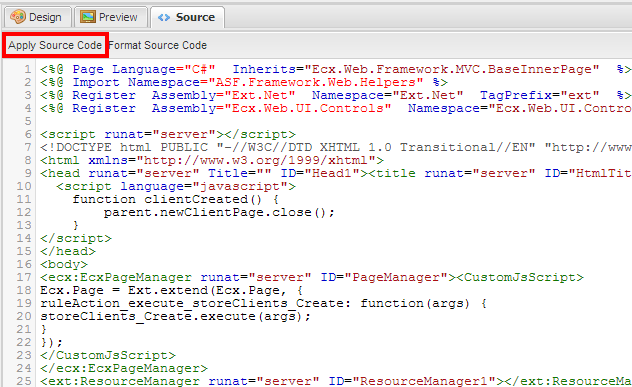
Task: Click the script runat="server" line
Action: [168, 134]
